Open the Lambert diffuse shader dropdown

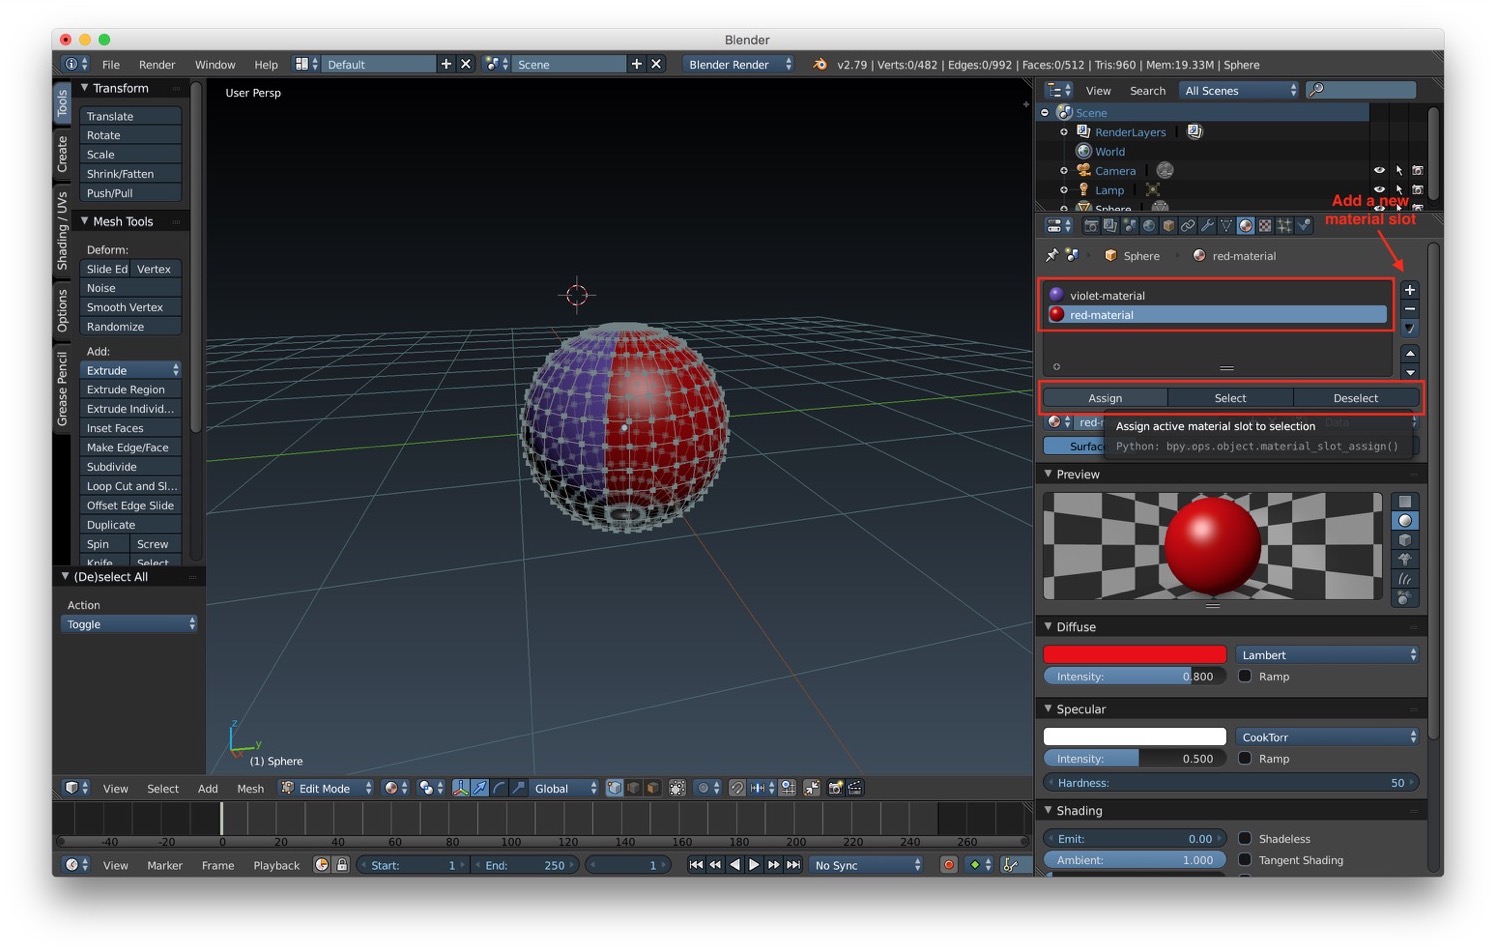point(1328,655)
